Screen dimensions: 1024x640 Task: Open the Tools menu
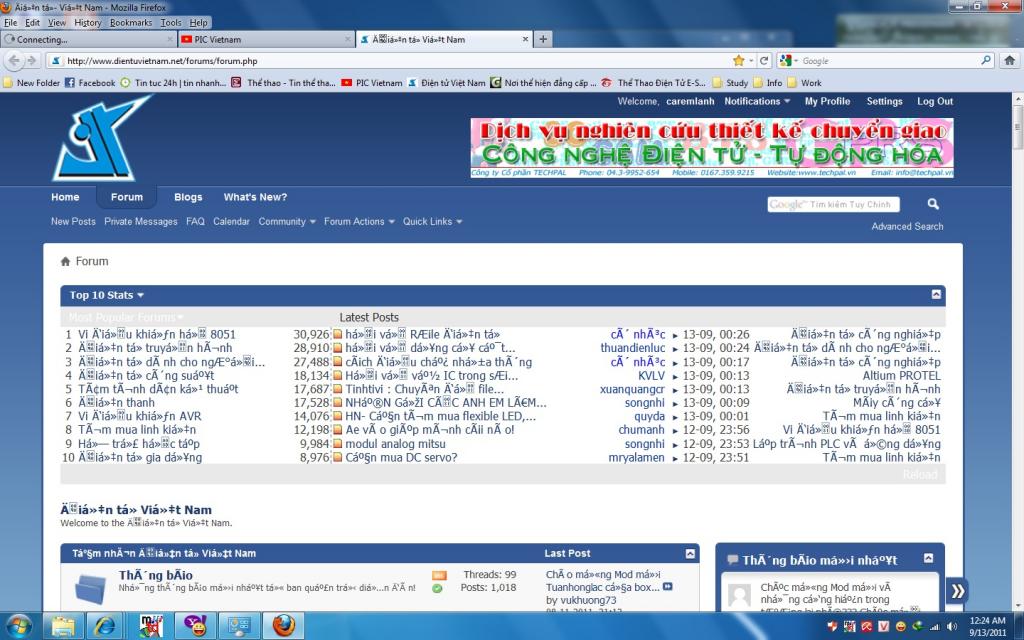click(x=171, y=22)
